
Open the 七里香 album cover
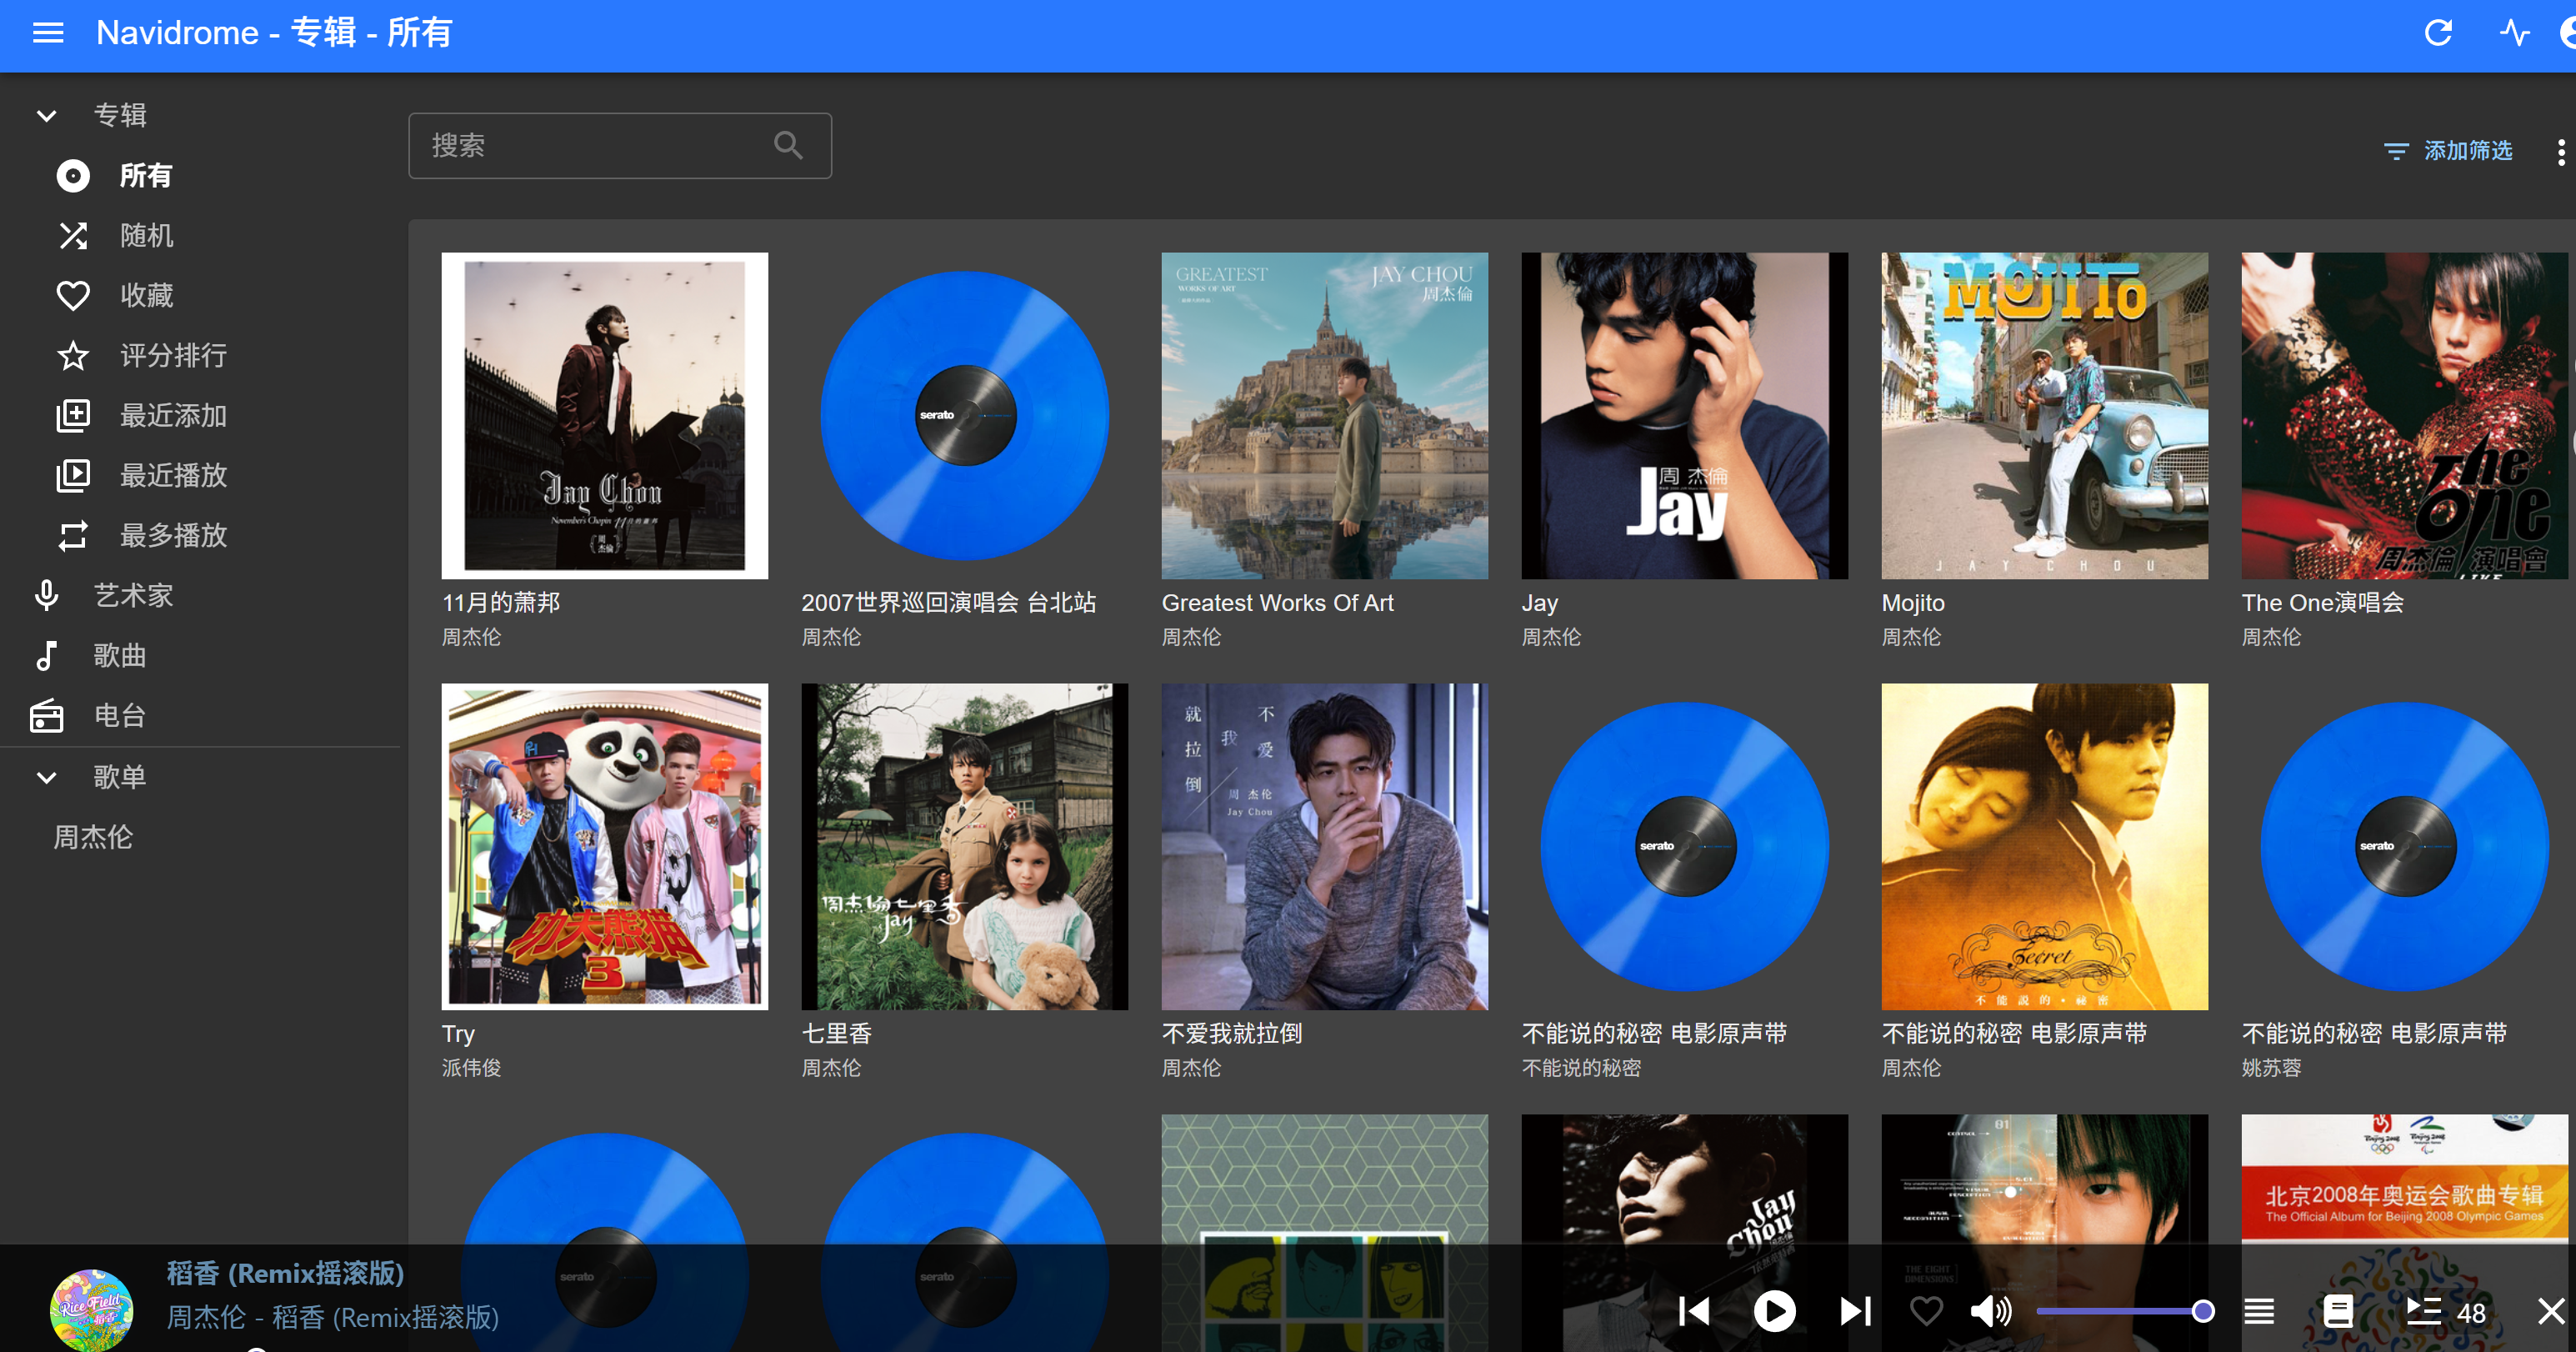(965, 846)
